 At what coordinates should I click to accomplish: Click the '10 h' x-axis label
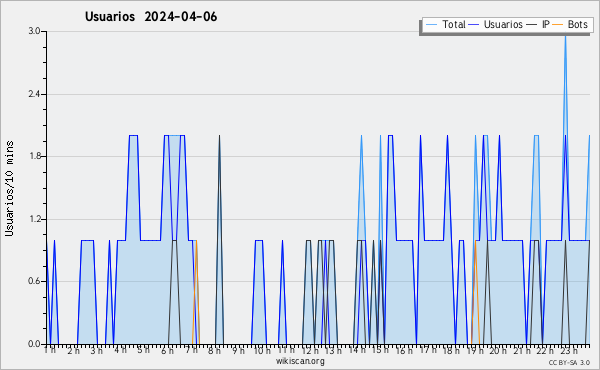pos(262,350)
